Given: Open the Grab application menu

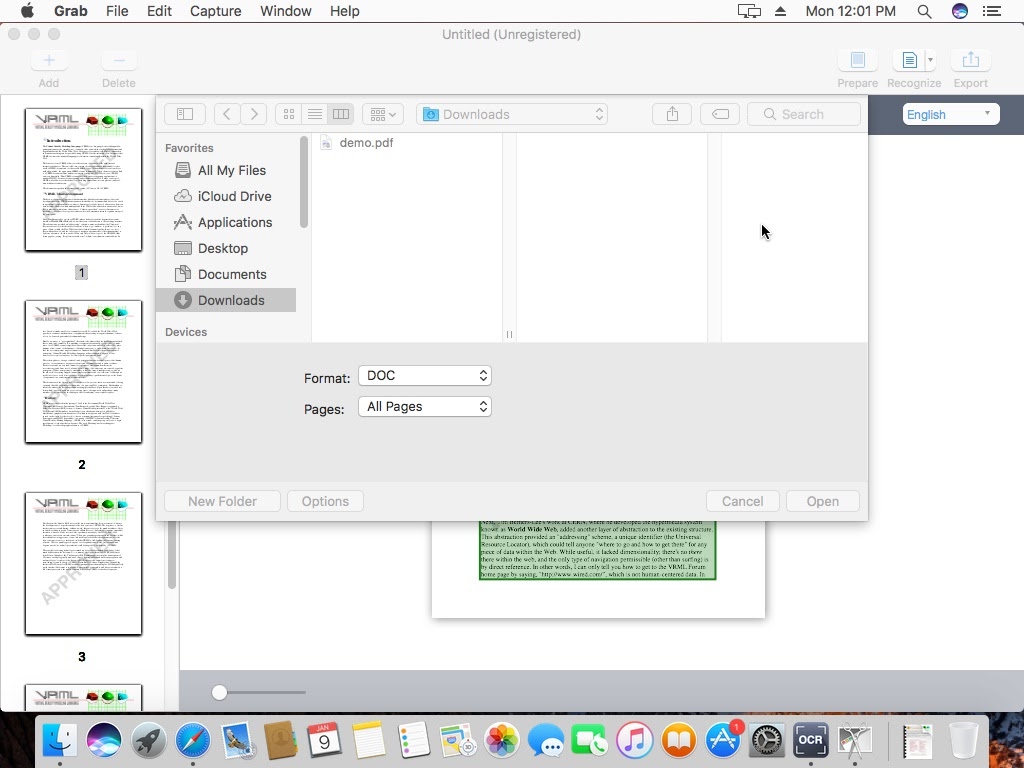Looking at the screenshot, I should pos(71,11).
